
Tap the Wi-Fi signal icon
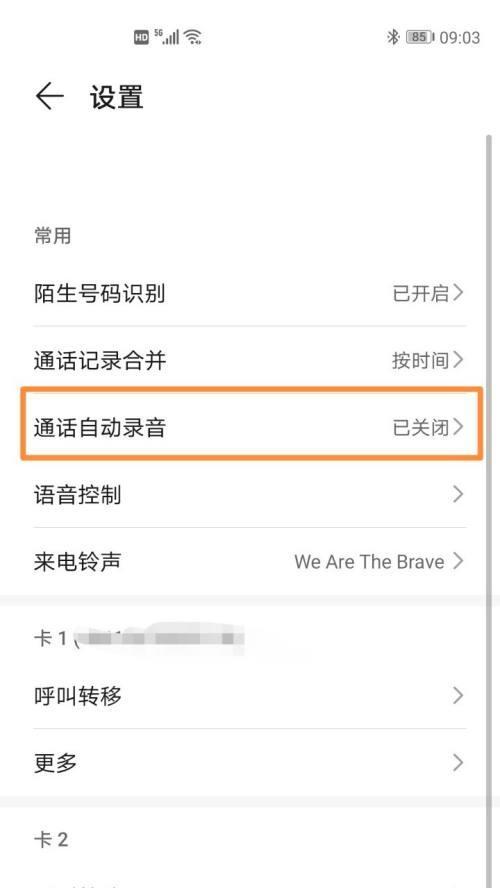coord(193,37)
